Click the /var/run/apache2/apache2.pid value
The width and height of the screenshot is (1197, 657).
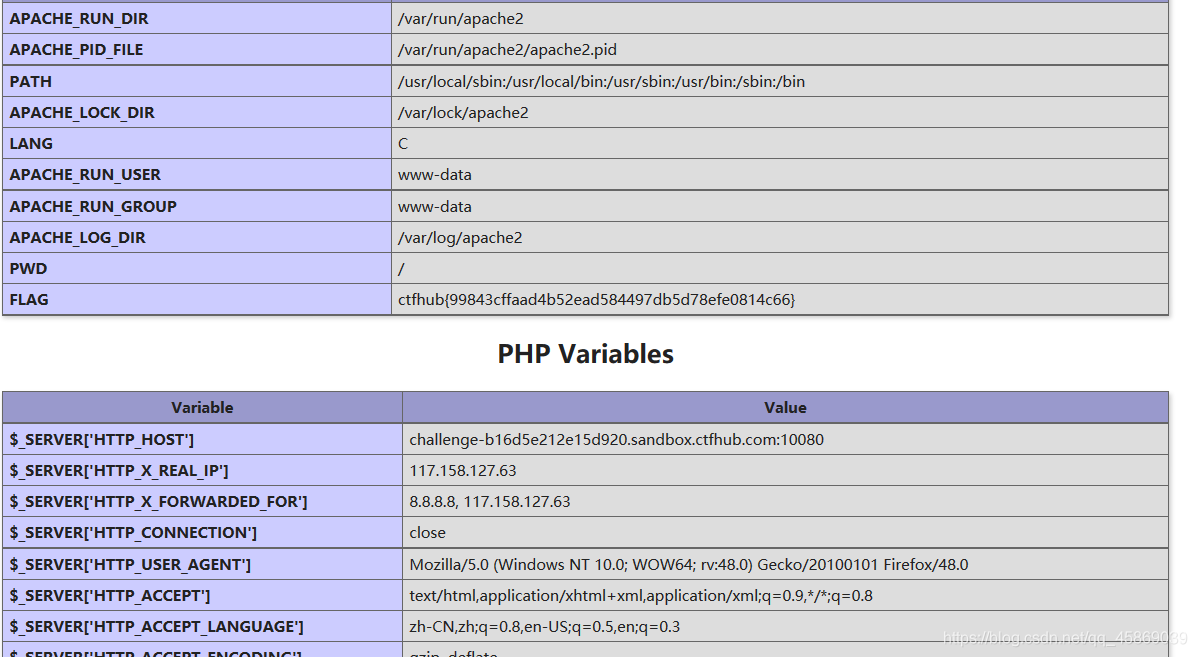(x=507, y=50)
